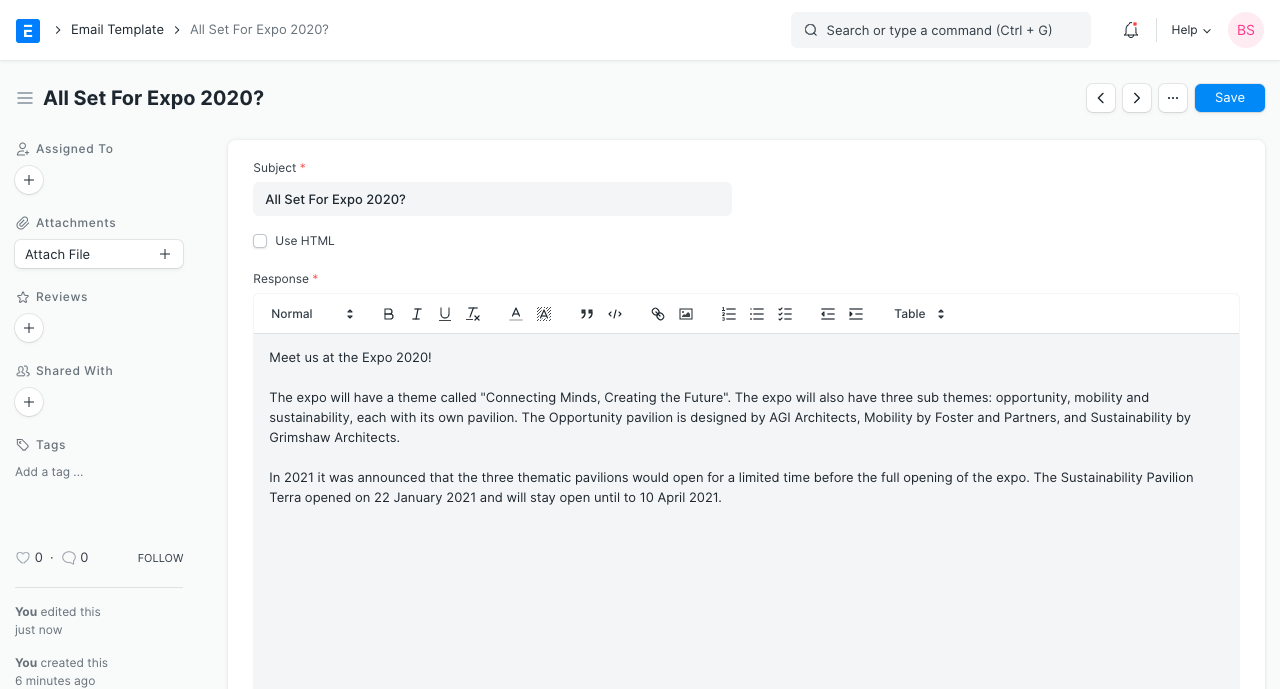This screenshot has width=1280, height=689.
Task: Follow this email template
Action: [160, 558]
